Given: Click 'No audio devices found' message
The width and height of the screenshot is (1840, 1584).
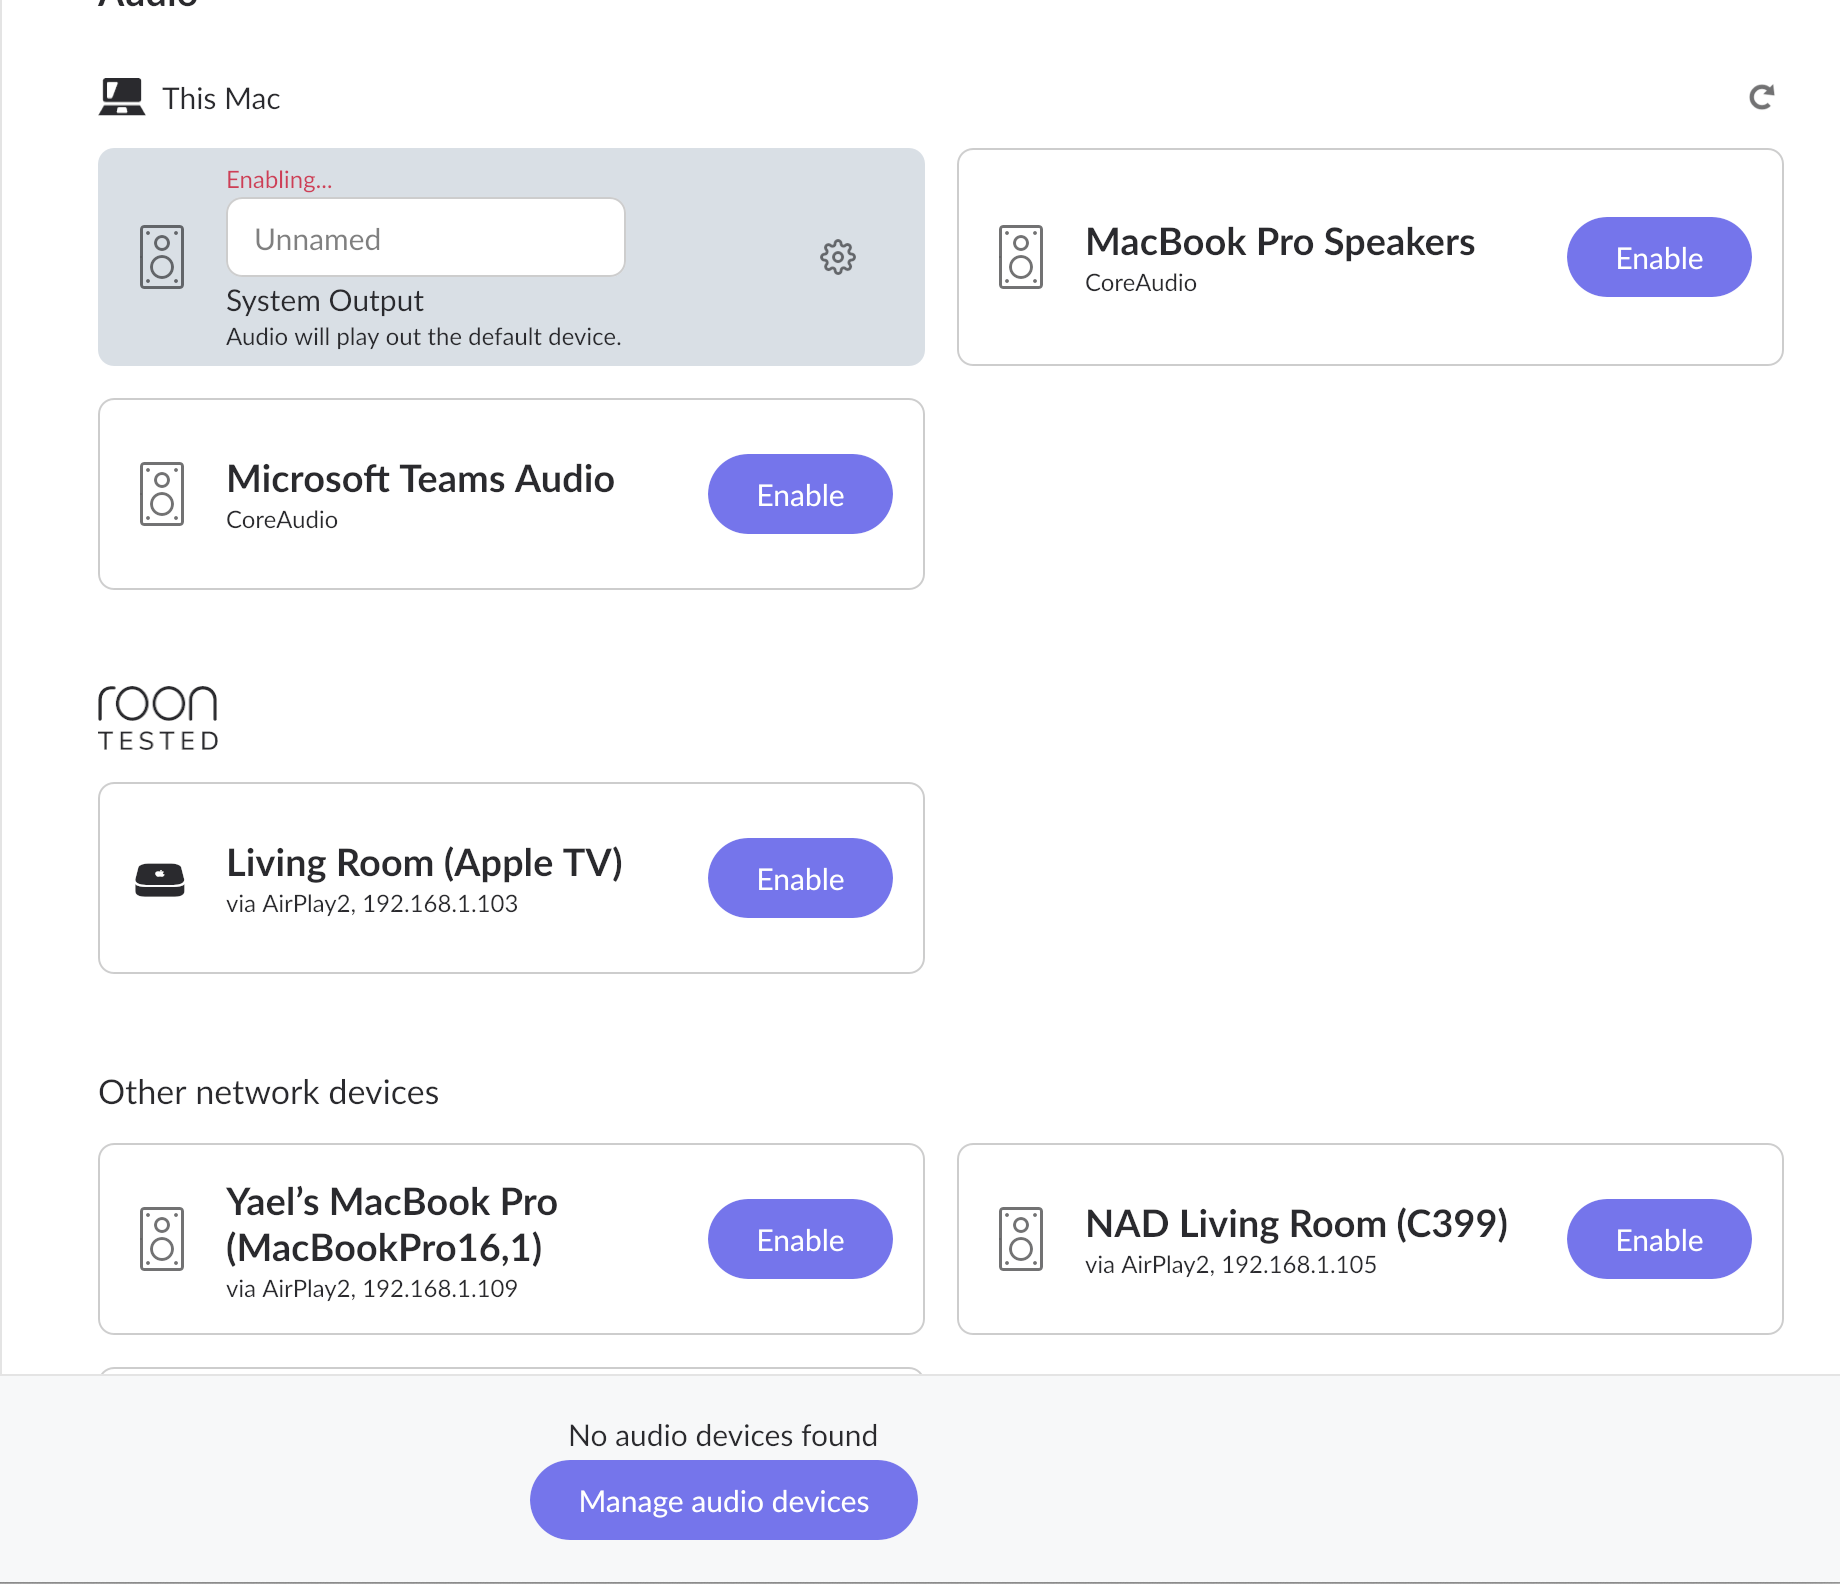Looking at the screenshot, I should (723, 1435).
